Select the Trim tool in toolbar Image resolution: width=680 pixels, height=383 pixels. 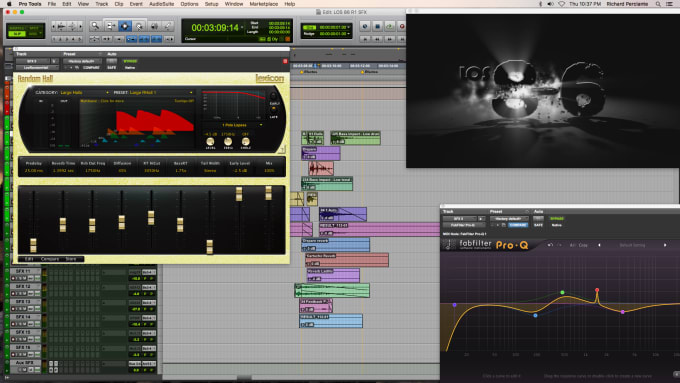click(x=110, y=26)
